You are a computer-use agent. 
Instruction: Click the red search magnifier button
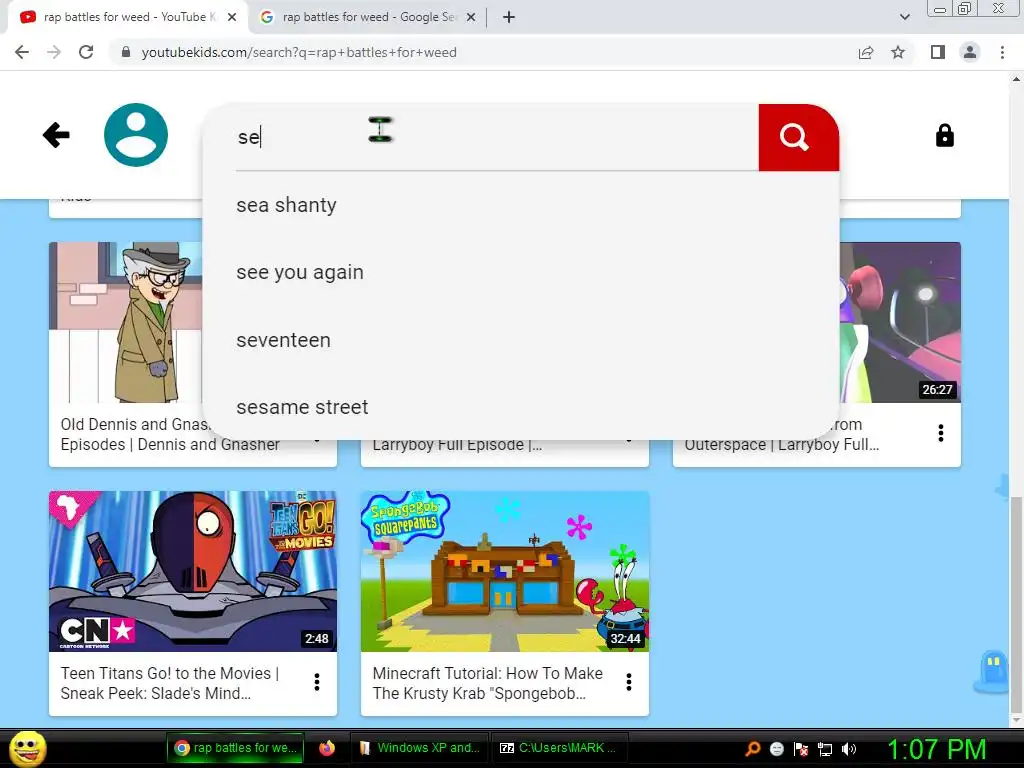(x=798, y=137)
